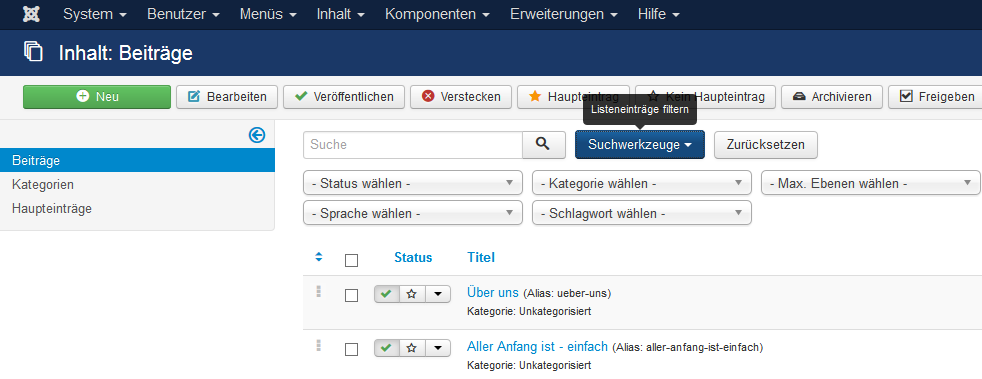
Task: Click the Neu button to create an article
Action: click(x=97, y=97)
